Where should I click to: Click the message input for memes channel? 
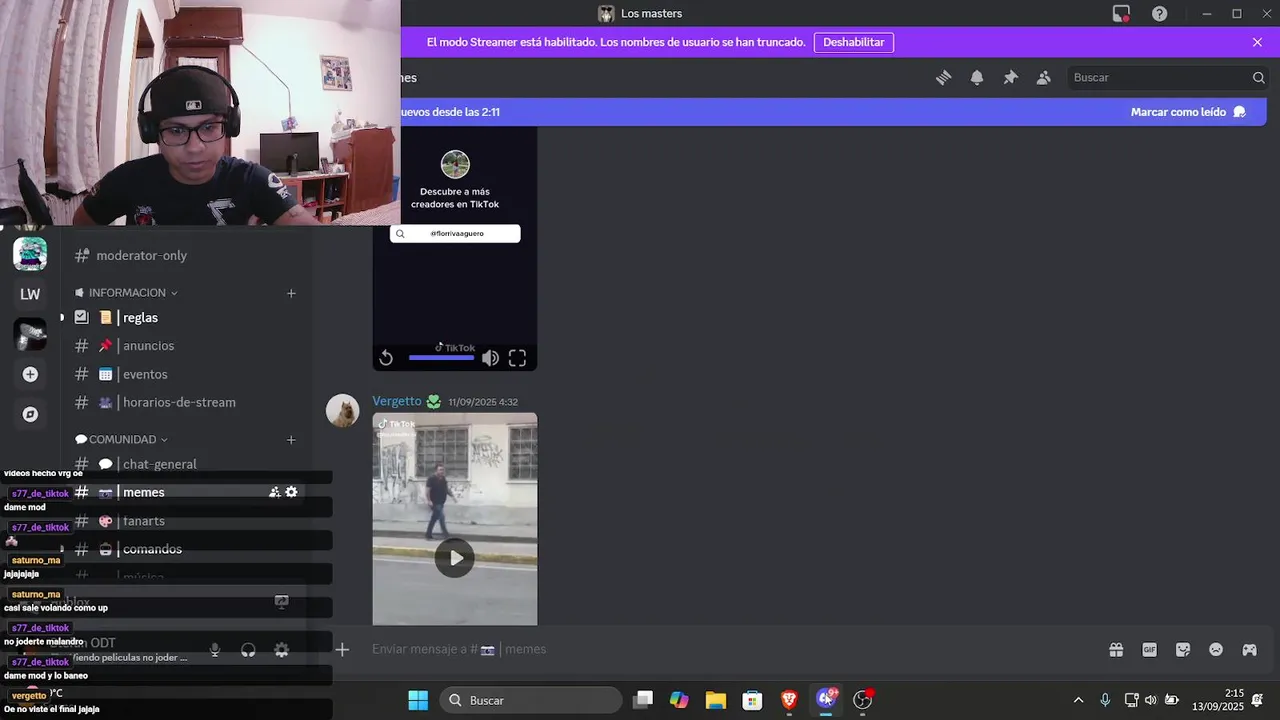pos(730,650)
